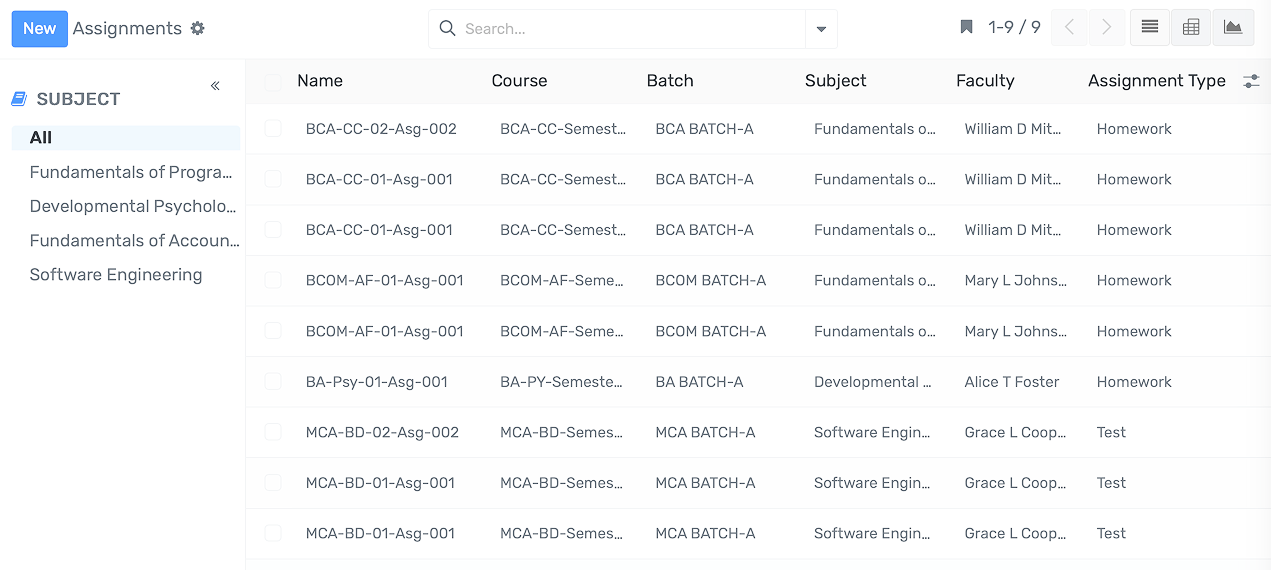Screen dimensions: 1271x570
Task: Click the 1-9 / 9 pager text
Action: click(1014, 27)
